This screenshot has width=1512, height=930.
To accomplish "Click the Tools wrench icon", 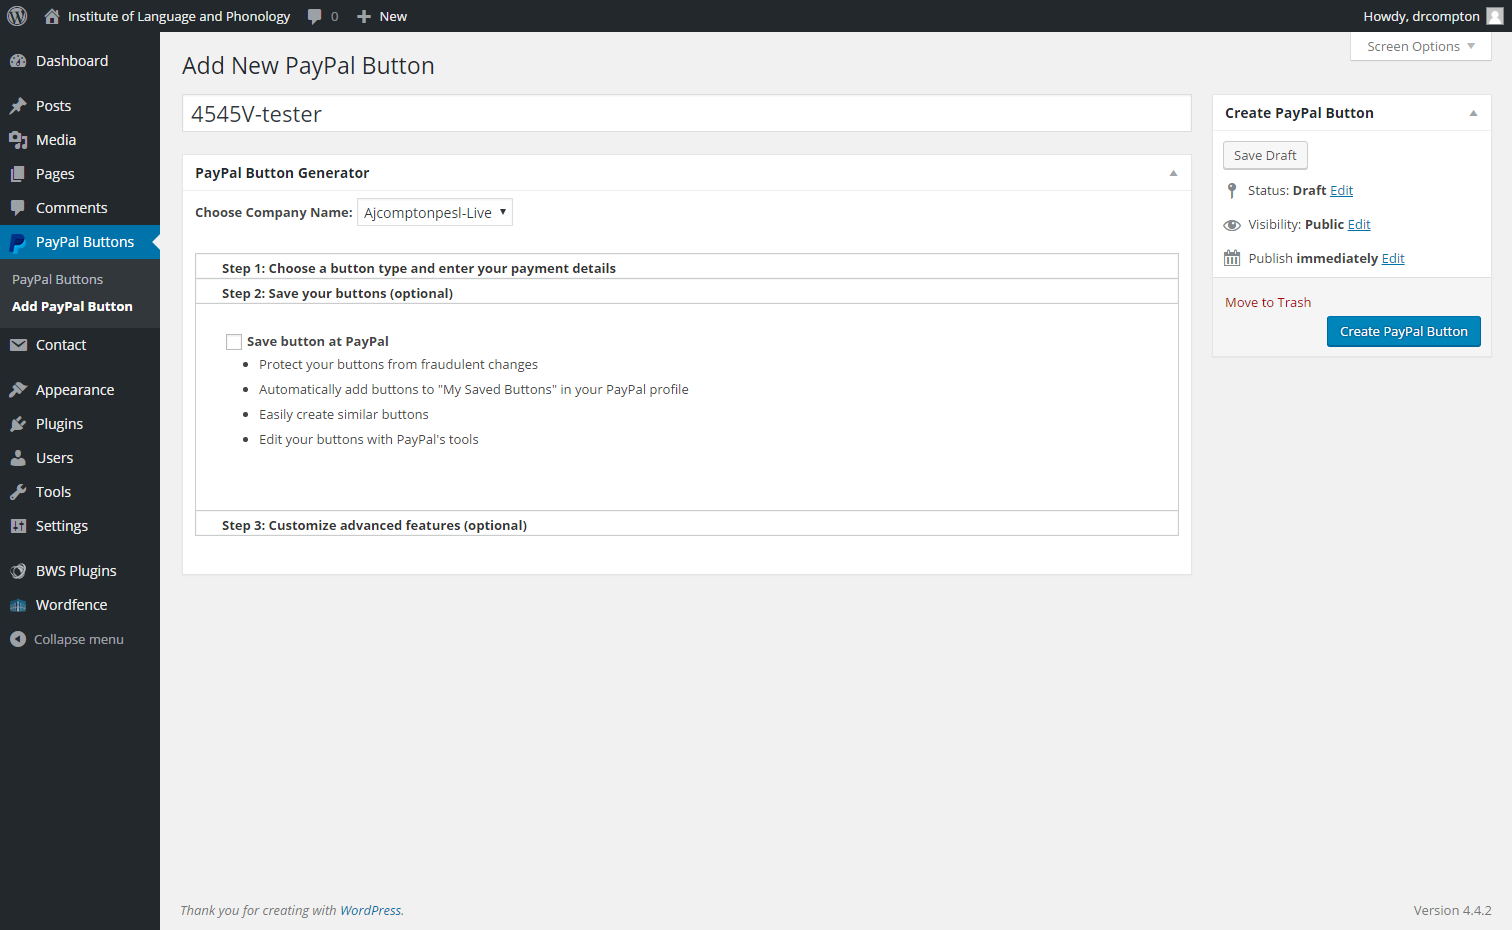I will [x=18, y=492].
